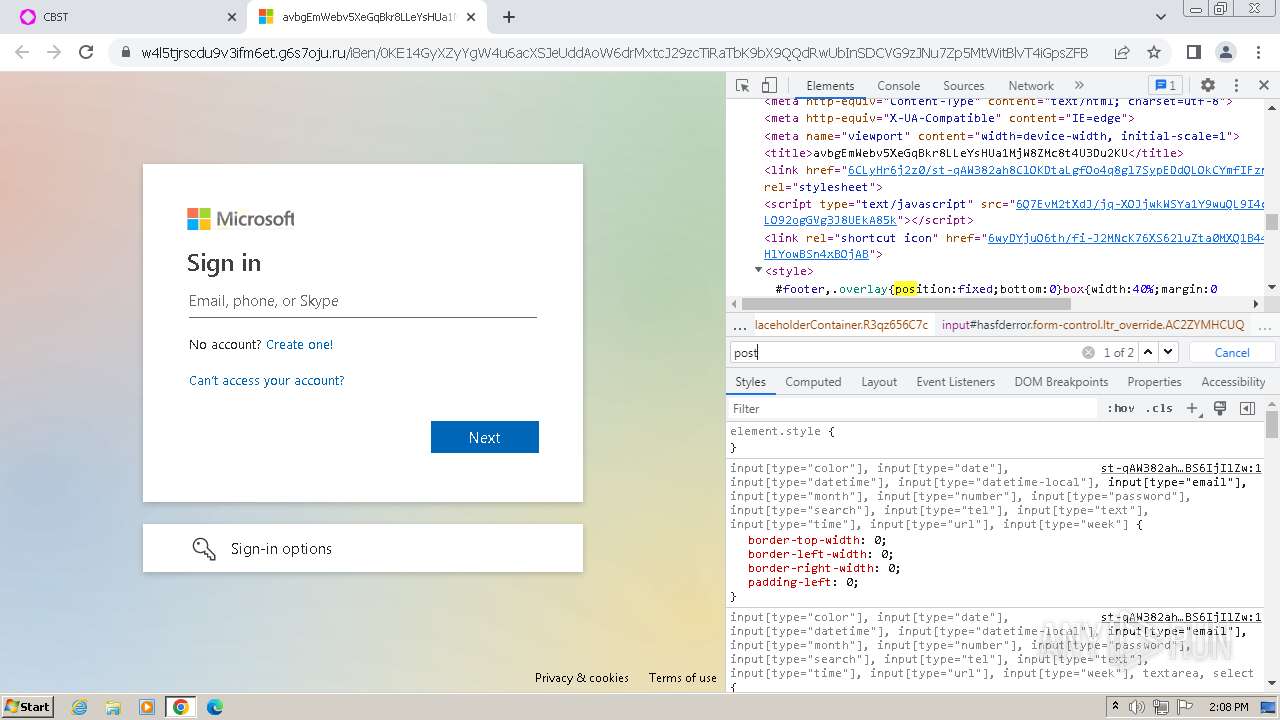Open DevTools settings gear
1280x720 pixels.
1208,86
